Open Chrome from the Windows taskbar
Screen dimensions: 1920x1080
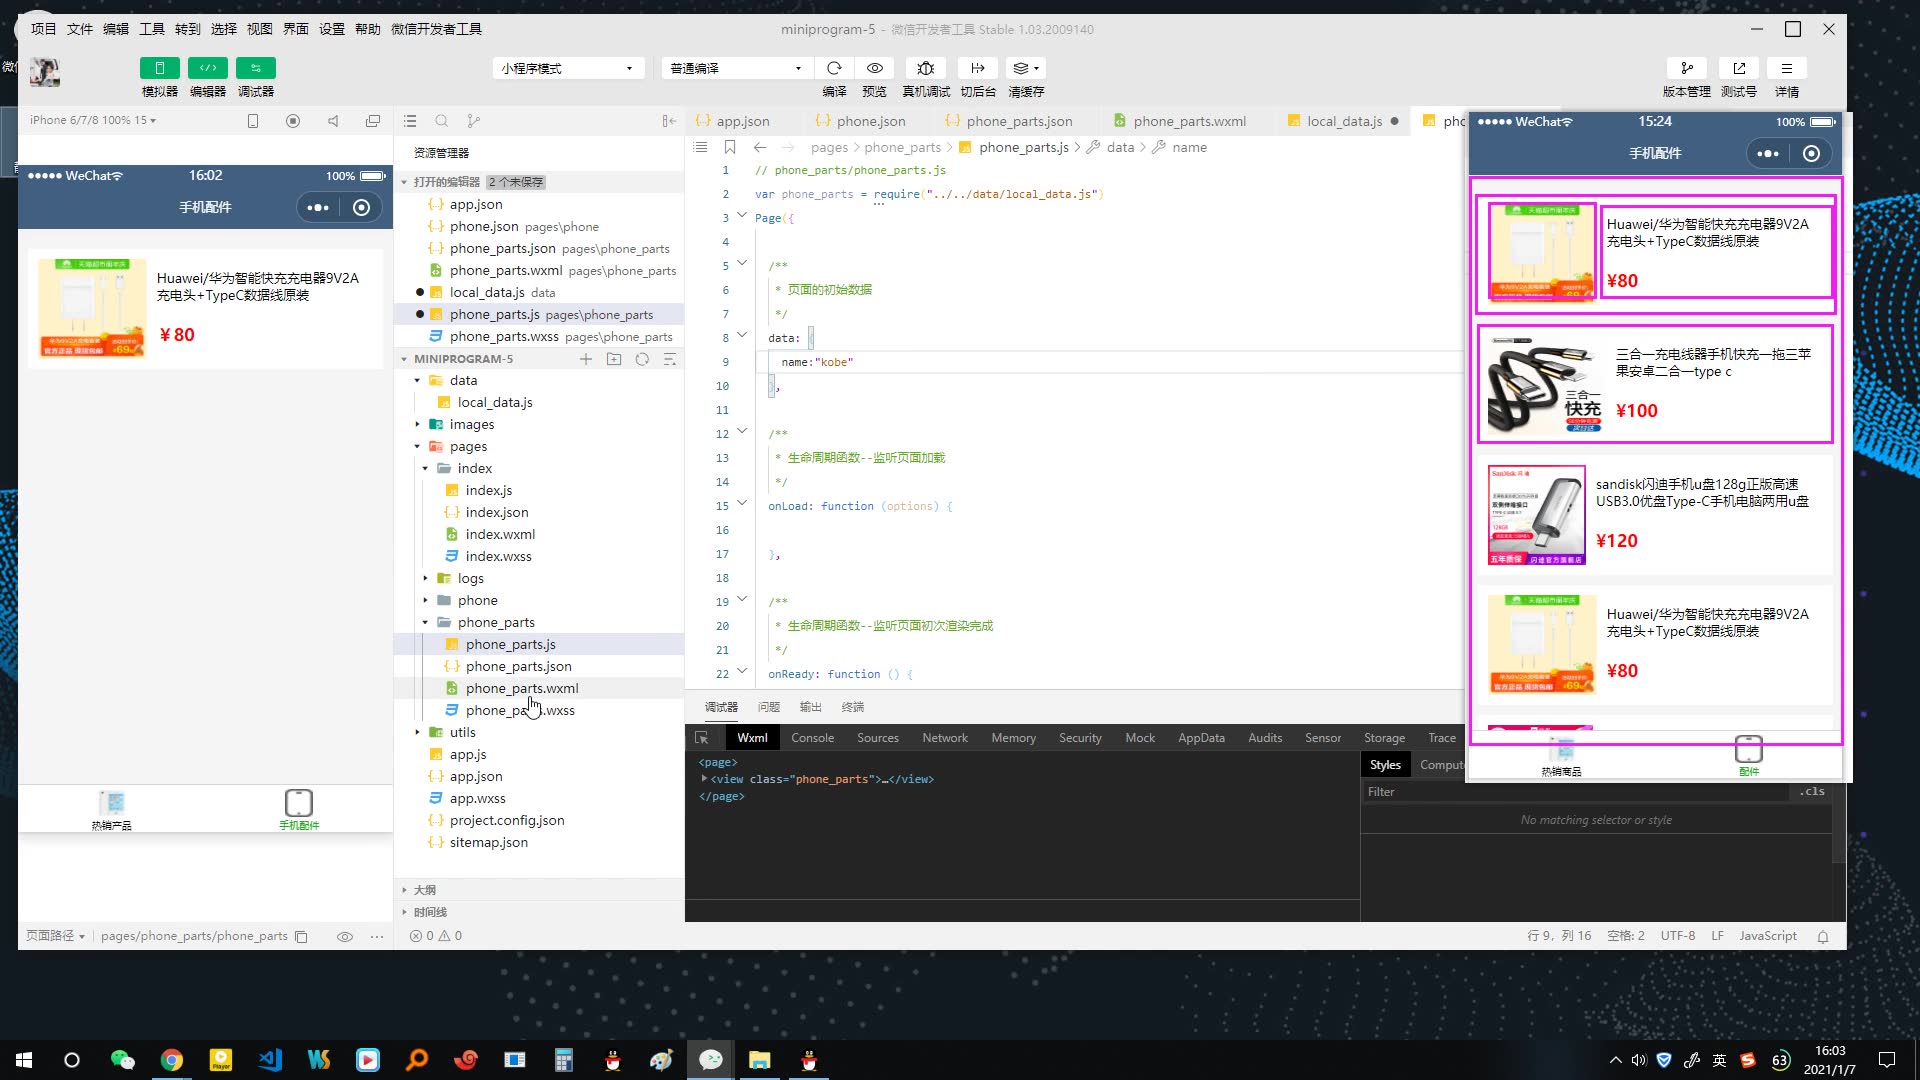click(172, 1060)
